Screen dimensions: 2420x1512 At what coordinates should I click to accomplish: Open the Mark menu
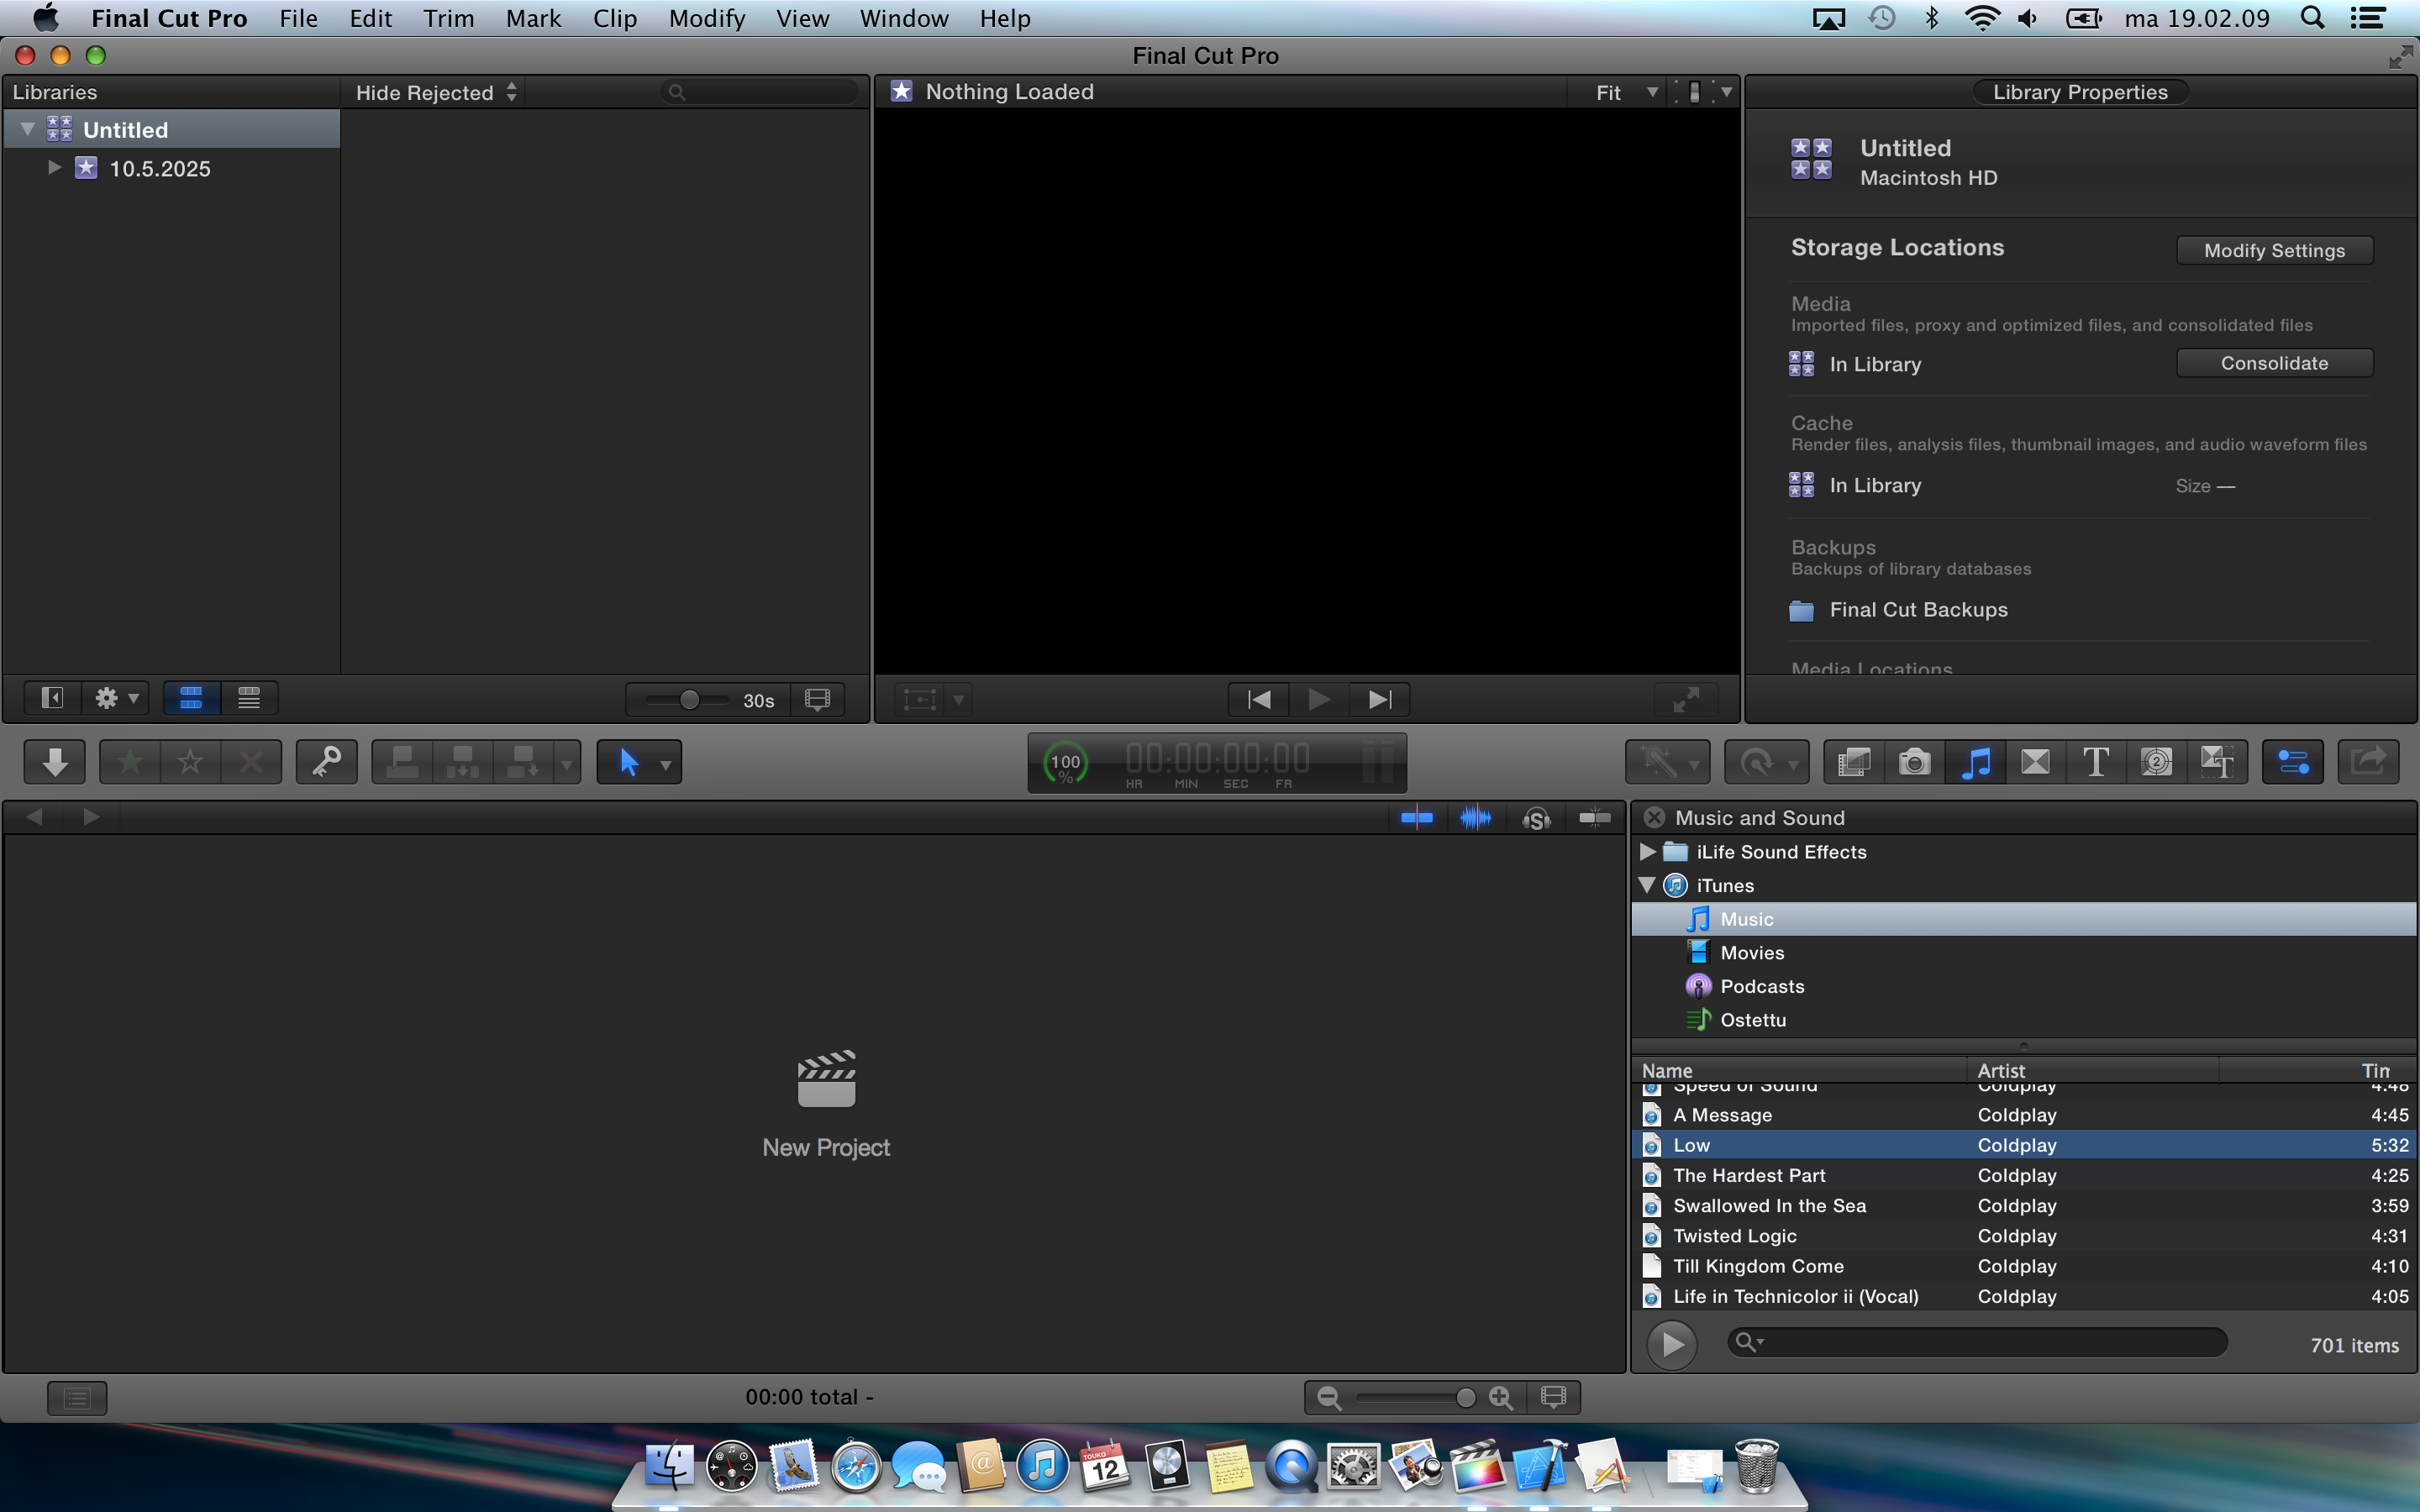(x=533, y=18)
